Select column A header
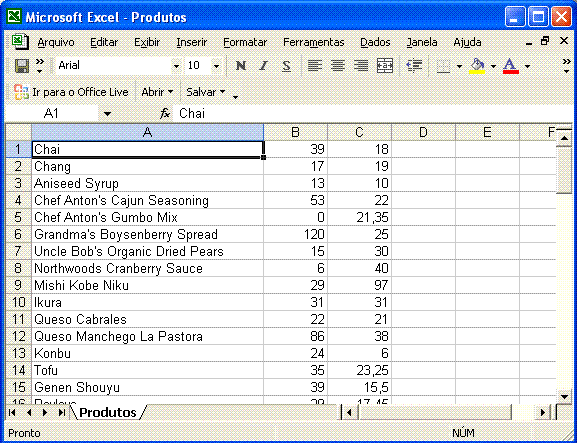Screen dimensions: 578x445 (x=147, y=132)
